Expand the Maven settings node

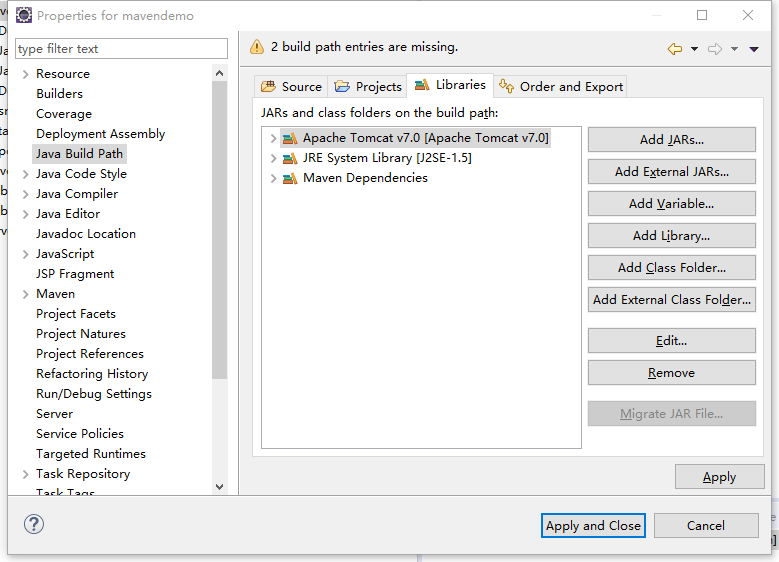click(25, 294)
